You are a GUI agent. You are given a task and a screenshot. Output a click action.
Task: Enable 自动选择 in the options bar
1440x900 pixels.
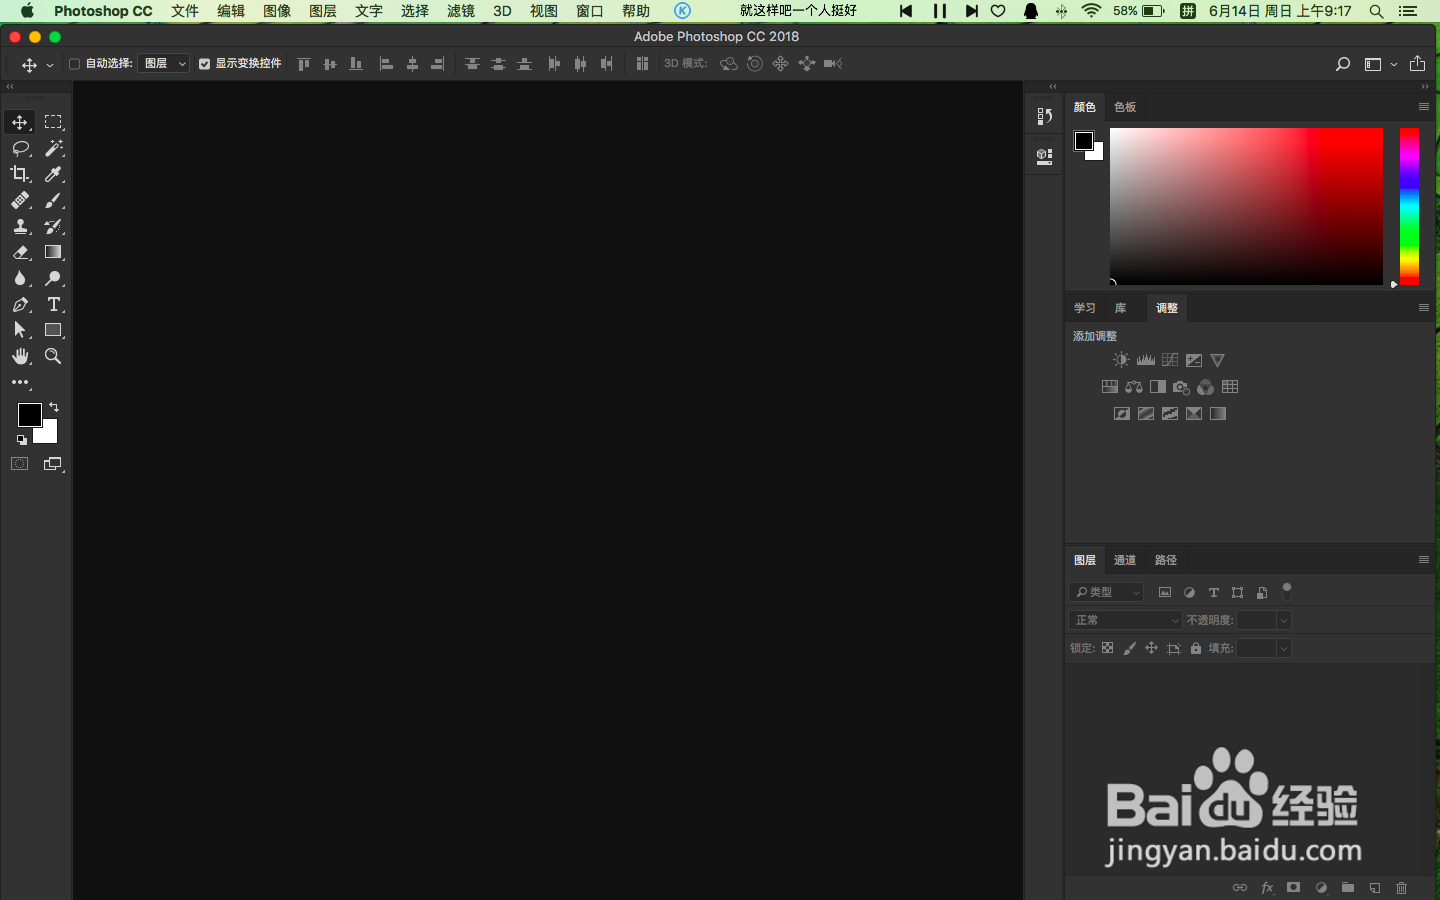[x=74, y=63]
